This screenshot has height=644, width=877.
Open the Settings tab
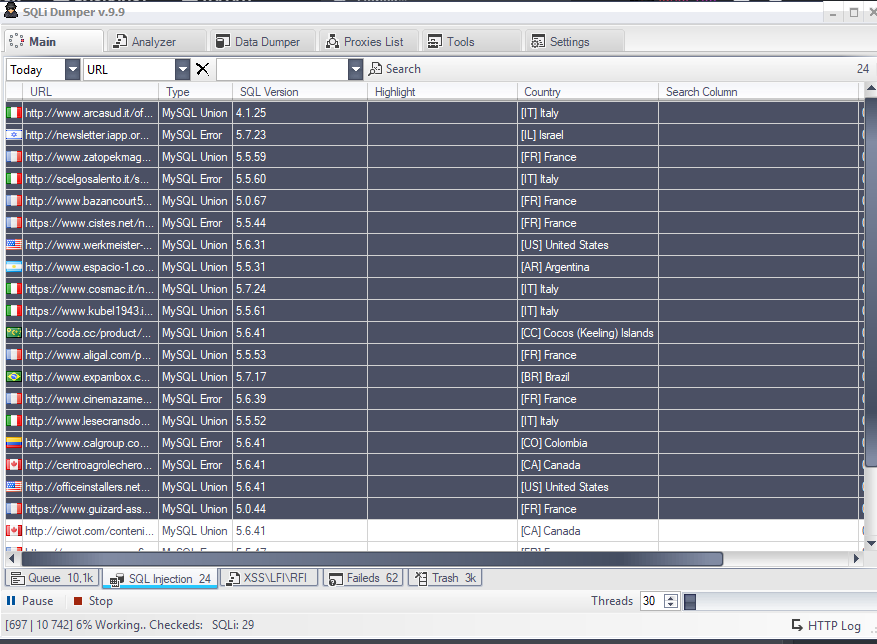574,41
